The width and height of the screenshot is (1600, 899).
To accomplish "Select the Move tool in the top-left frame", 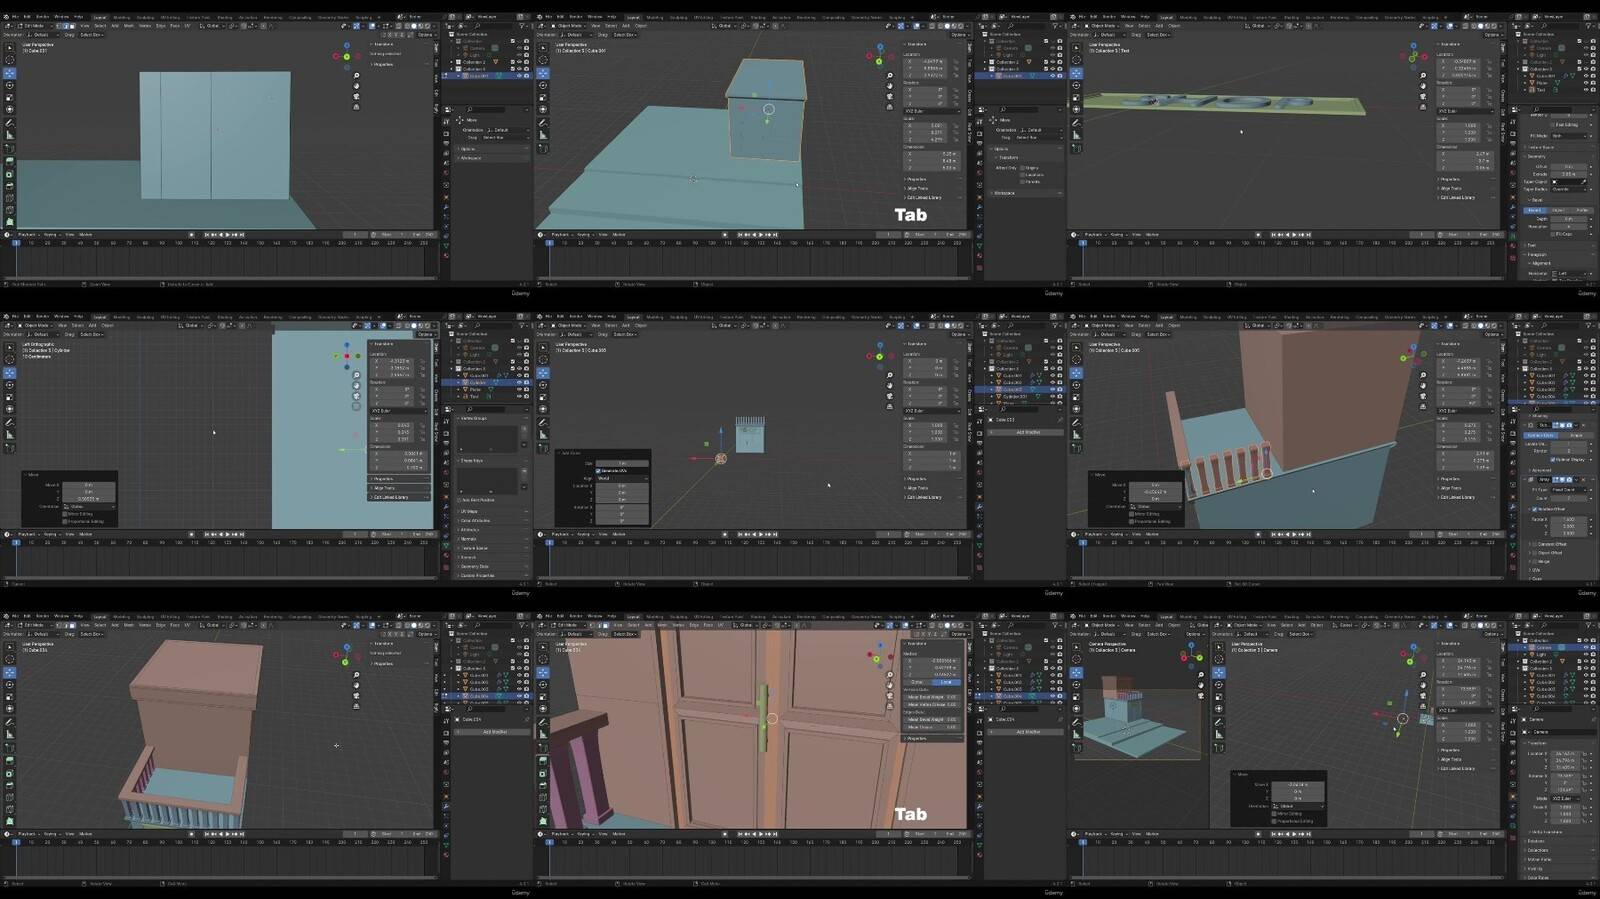I will [x=10, y=73].
